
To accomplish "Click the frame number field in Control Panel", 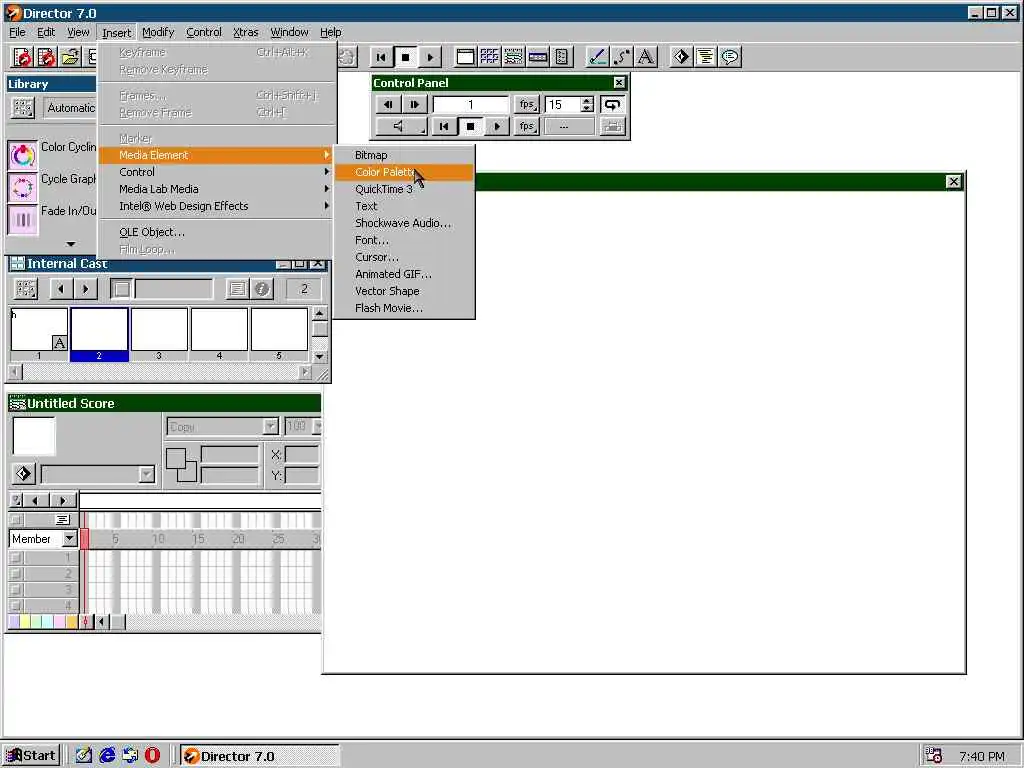I will (x=470, y=104).
